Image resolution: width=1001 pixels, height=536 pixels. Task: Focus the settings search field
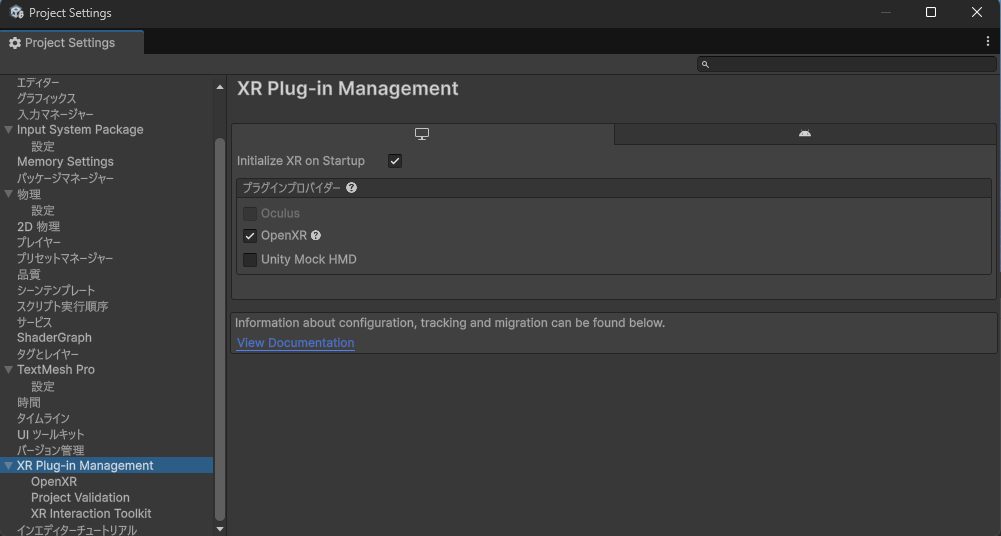click(847, 64)
